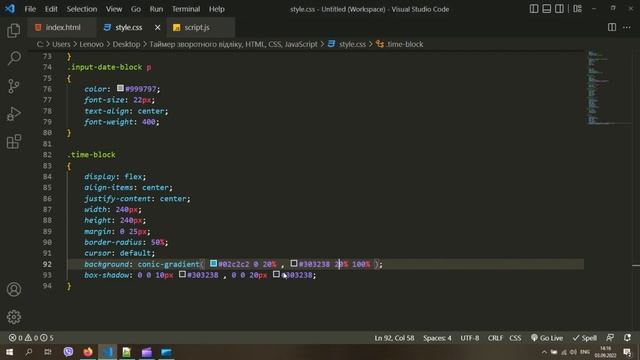Screen dimensions: 640x360
Task: Open the Run and Debug view
Action: (13, 114)
